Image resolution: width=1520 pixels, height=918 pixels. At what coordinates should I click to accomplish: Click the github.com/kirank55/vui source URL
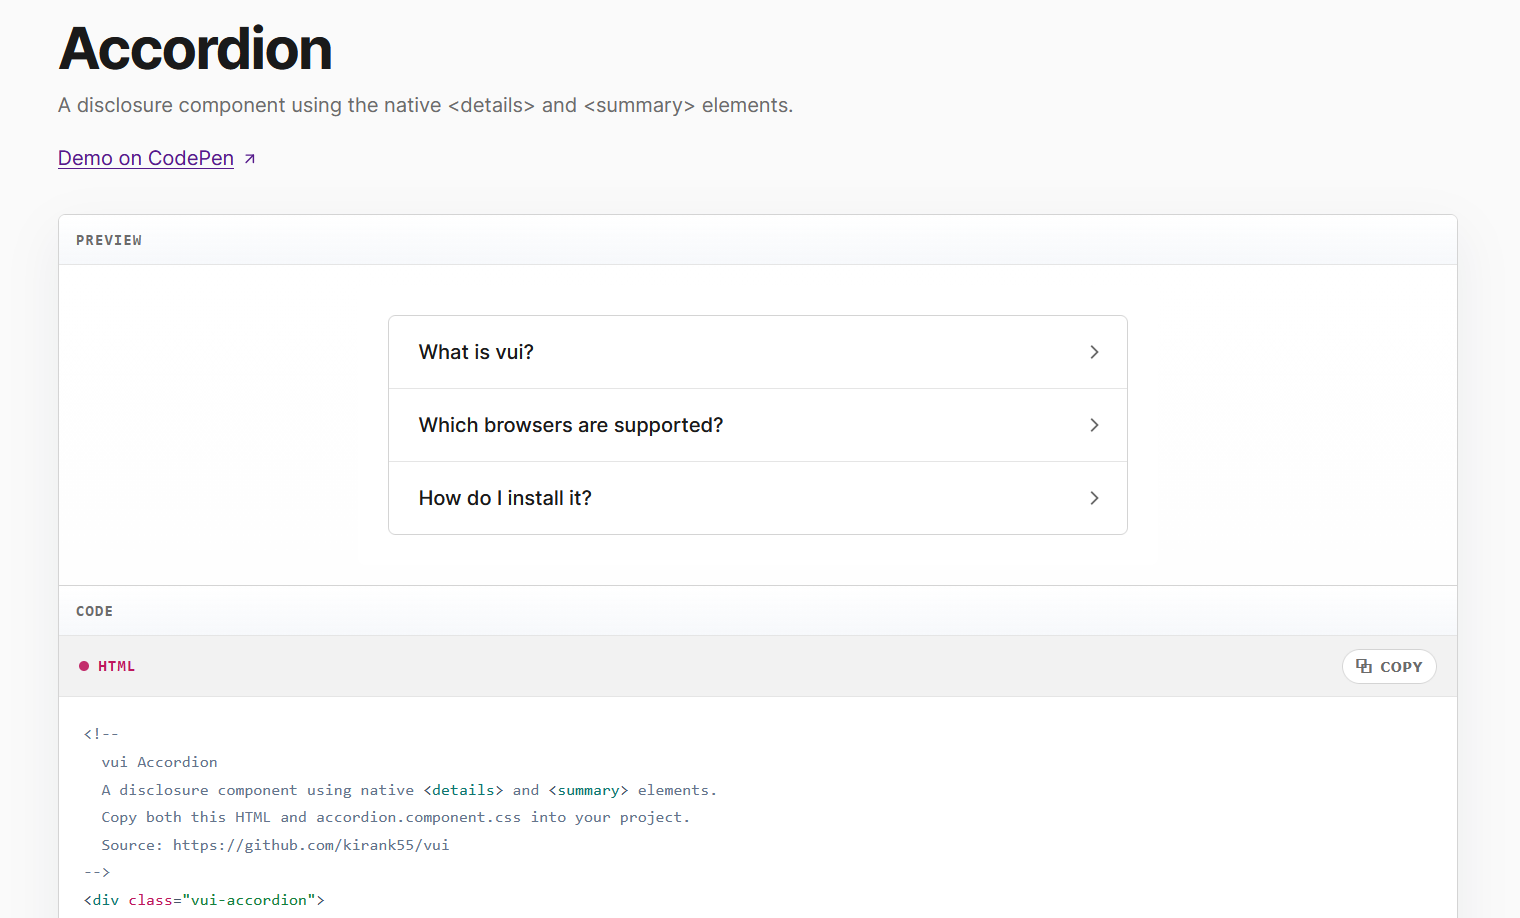click(x=311, y=844)
